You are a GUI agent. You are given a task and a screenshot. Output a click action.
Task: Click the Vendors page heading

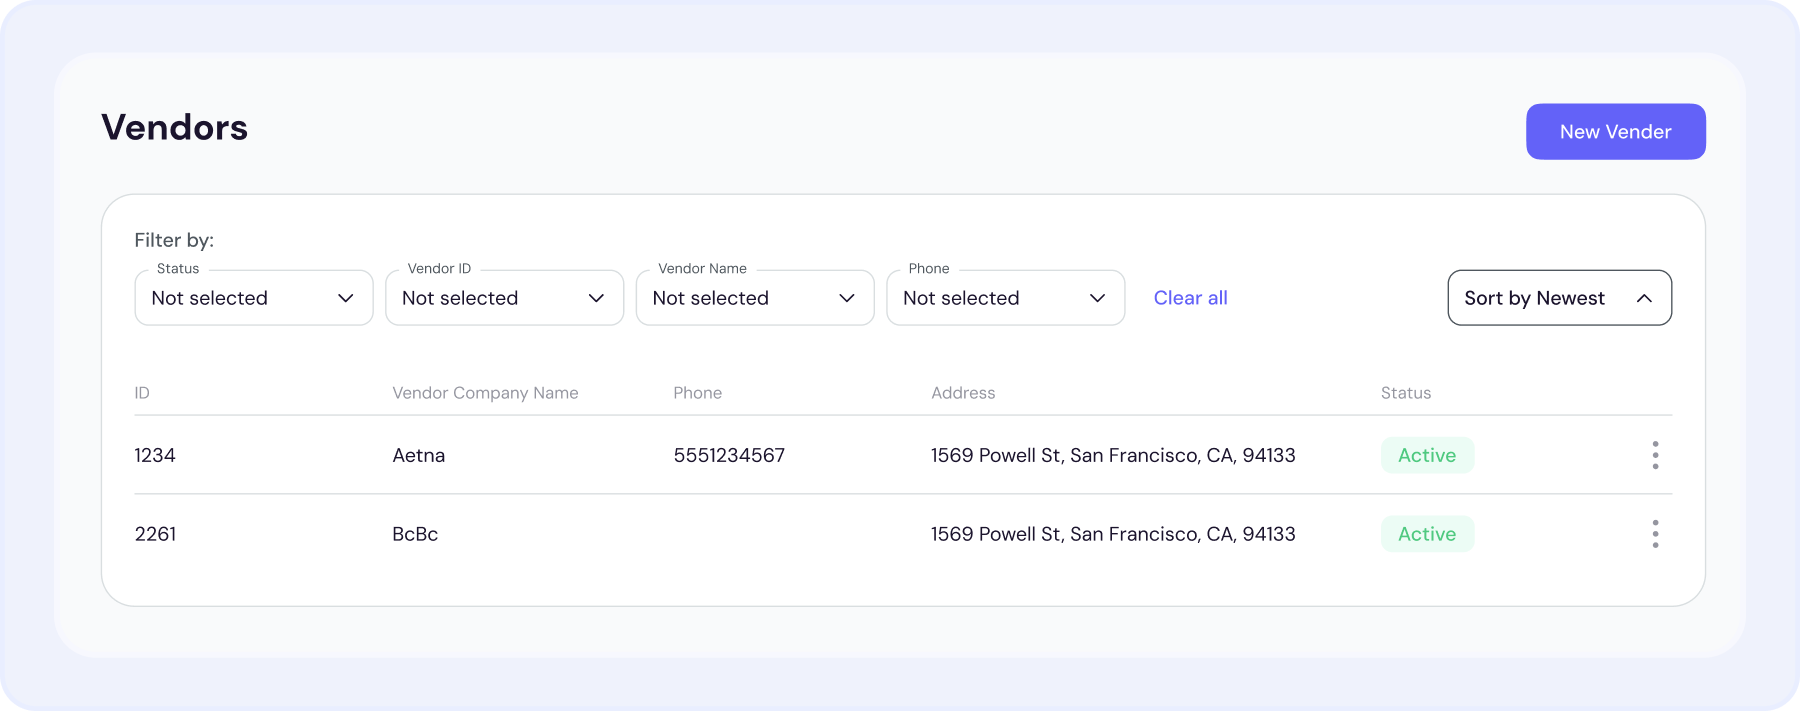pyautogui.click(x=175, y=128)
